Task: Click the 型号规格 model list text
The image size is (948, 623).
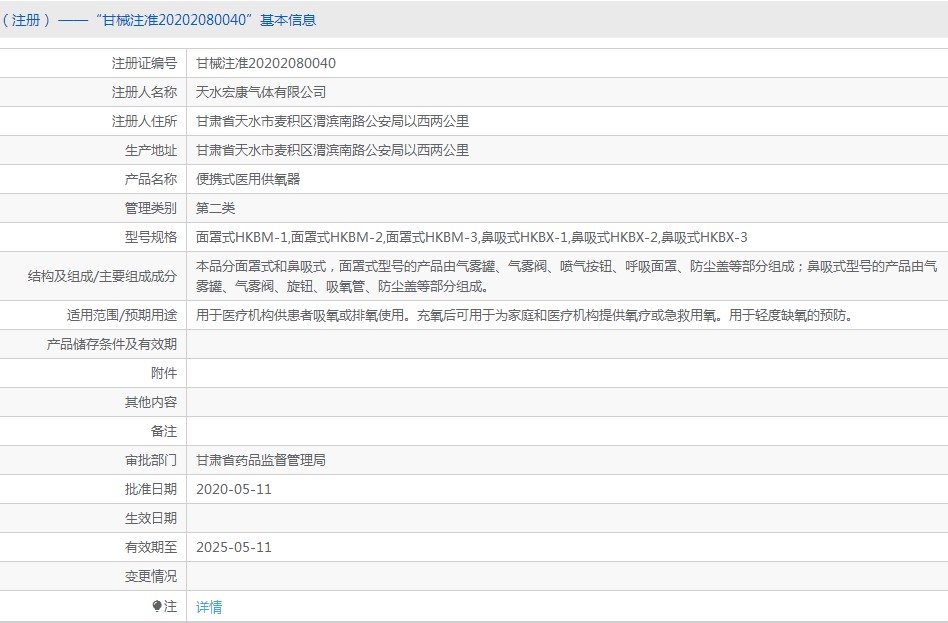Action: [x=472, y=237]
